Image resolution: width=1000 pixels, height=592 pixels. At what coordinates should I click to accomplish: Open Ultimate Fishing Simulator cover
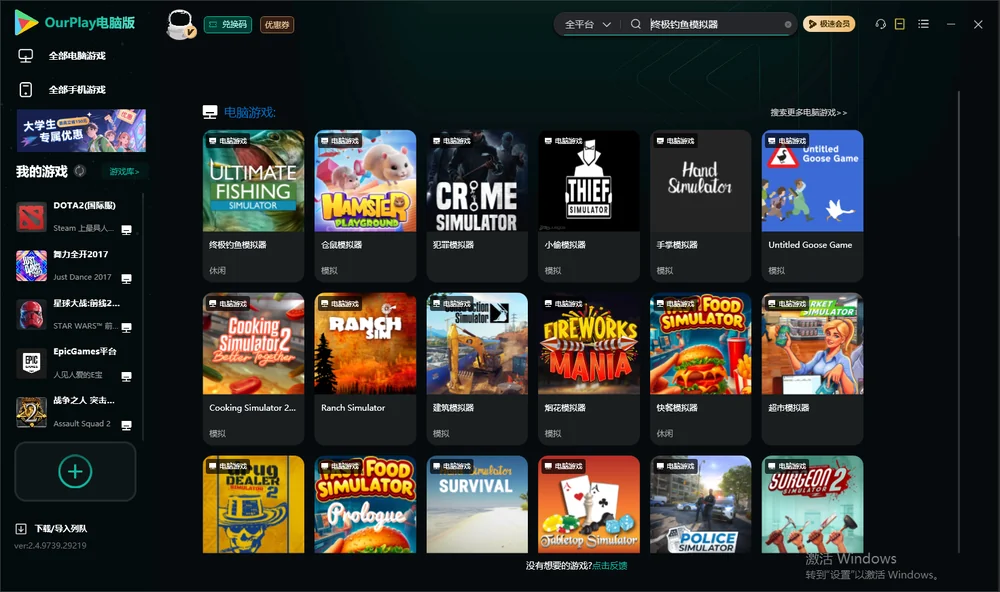coord(253,181)
